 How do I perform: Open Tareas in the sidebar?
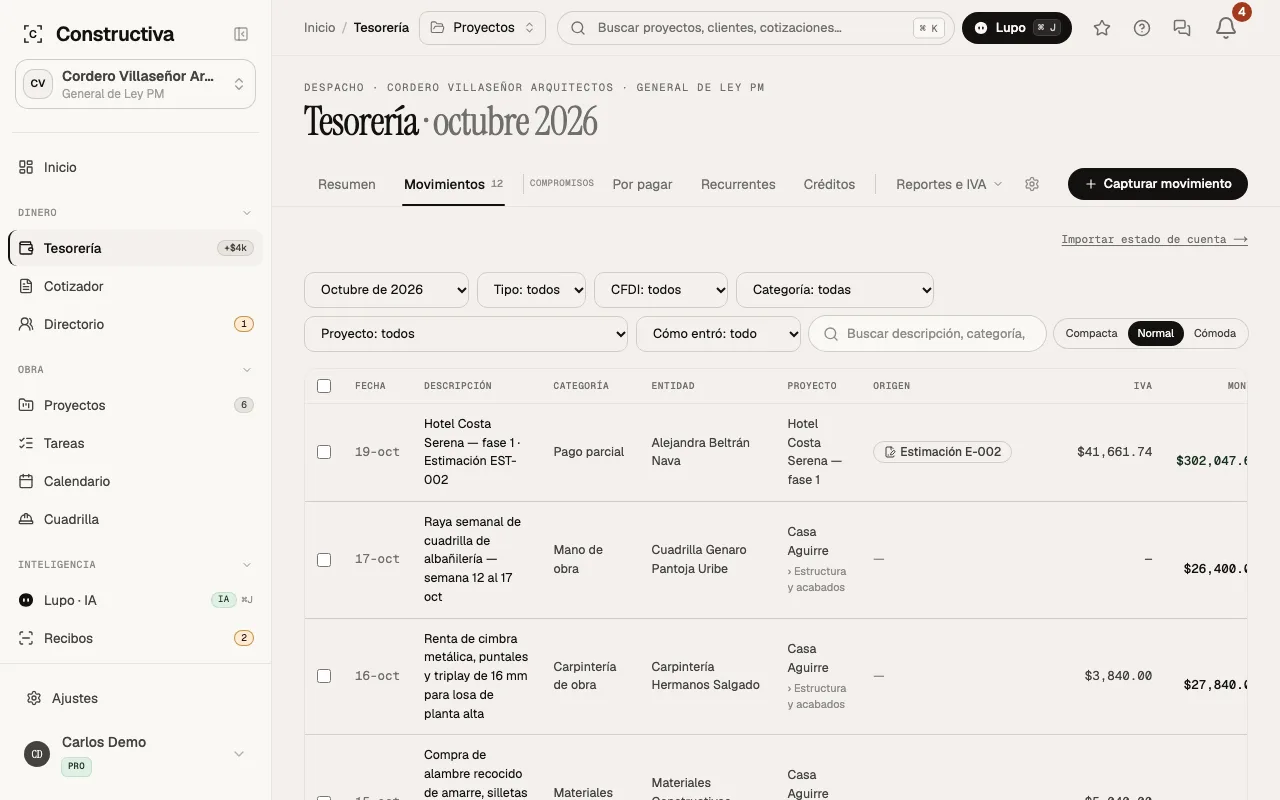pyautogui.click(x=135, y=443)
